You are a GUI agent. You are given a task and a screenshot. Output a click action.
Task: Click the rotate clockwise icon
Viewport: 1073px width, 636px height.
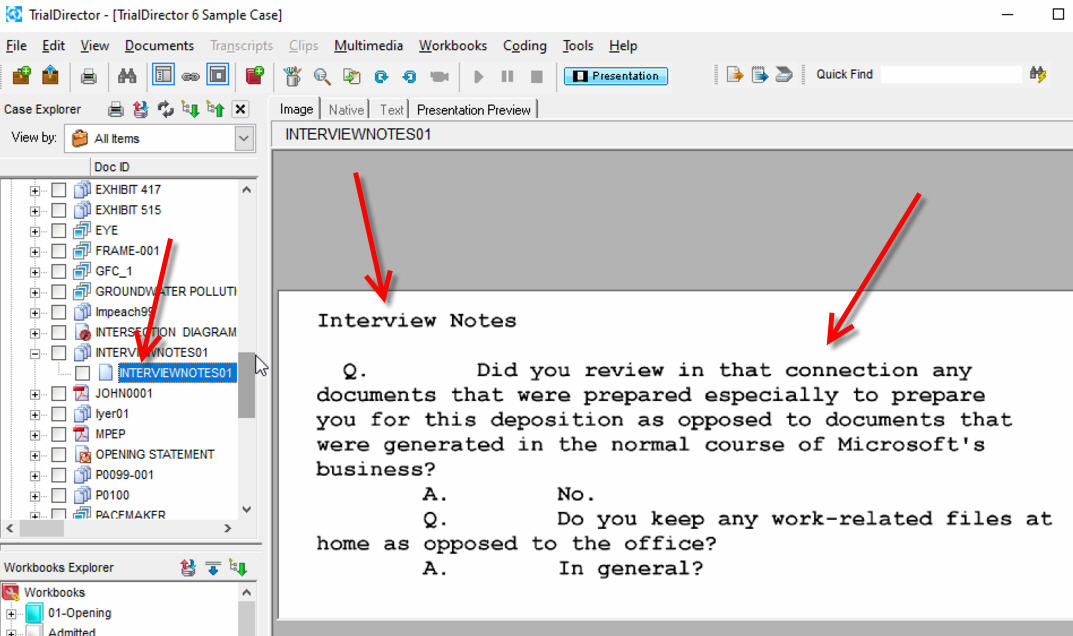point(381,77)
